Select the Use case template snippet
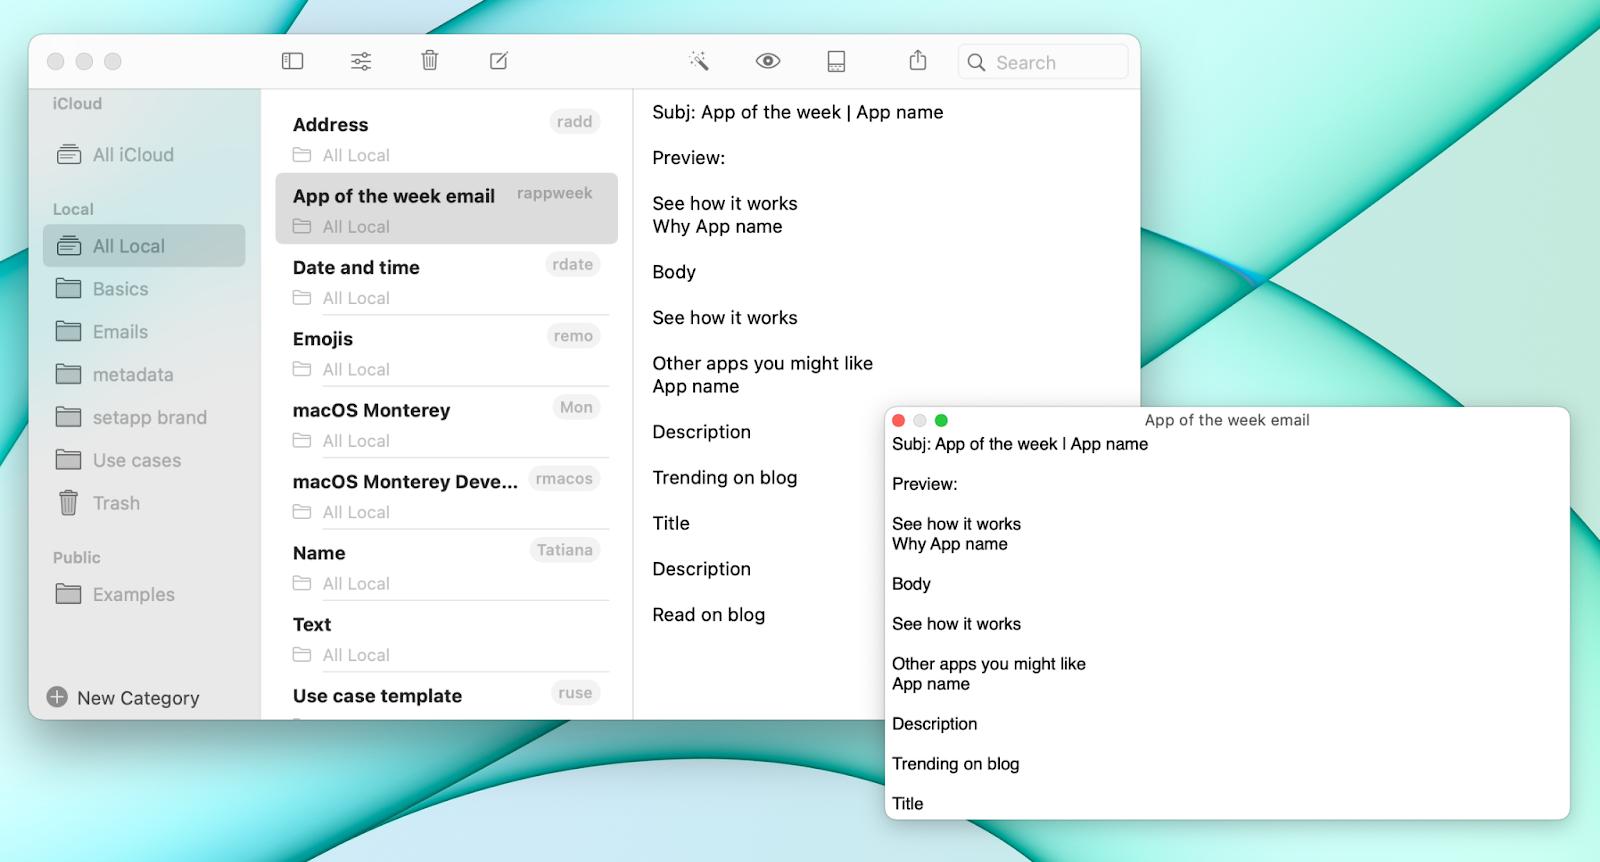This screenshot has width=1600, height=862. (446, 698)
